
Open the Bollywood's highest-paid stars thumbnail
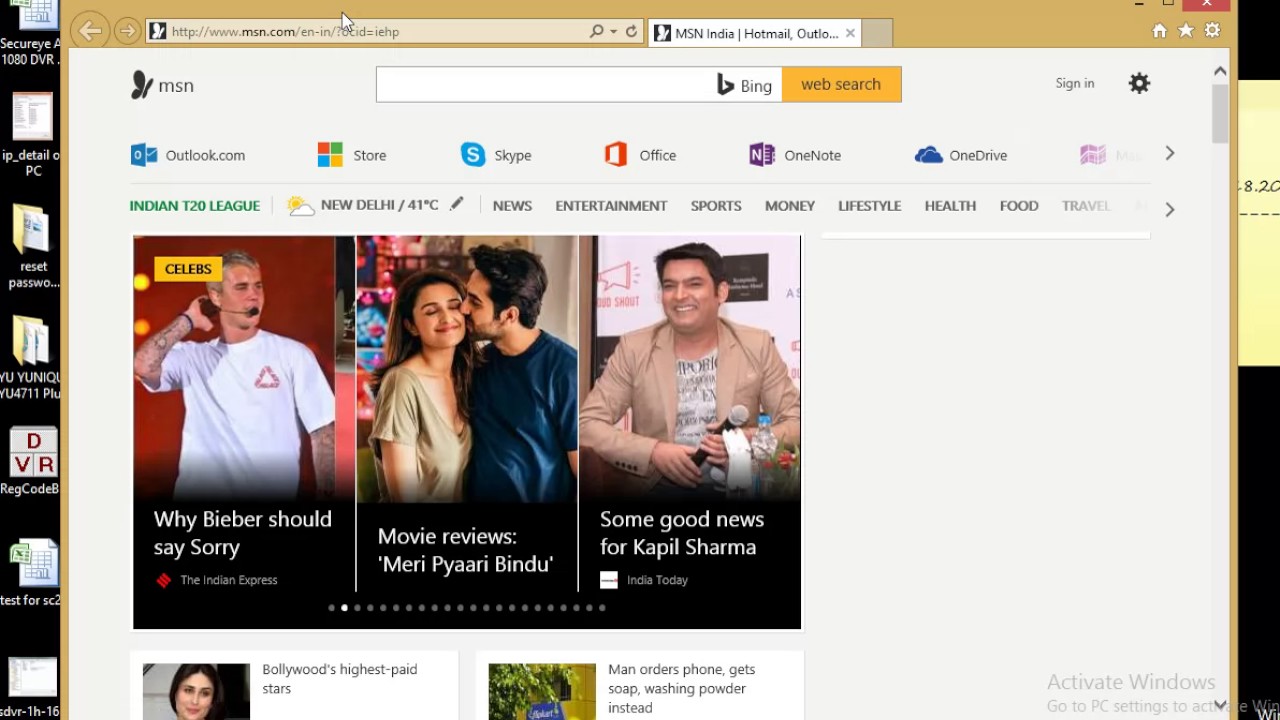tap(196, 691)
